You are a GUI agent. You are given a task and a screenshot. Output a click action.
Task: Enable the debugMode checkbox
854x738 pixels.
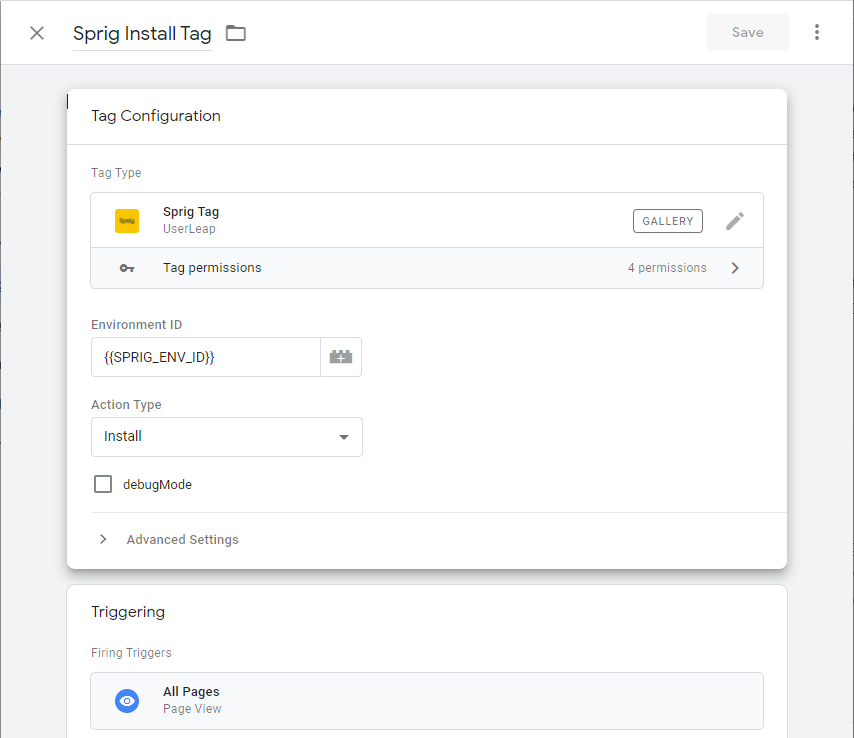103,484
